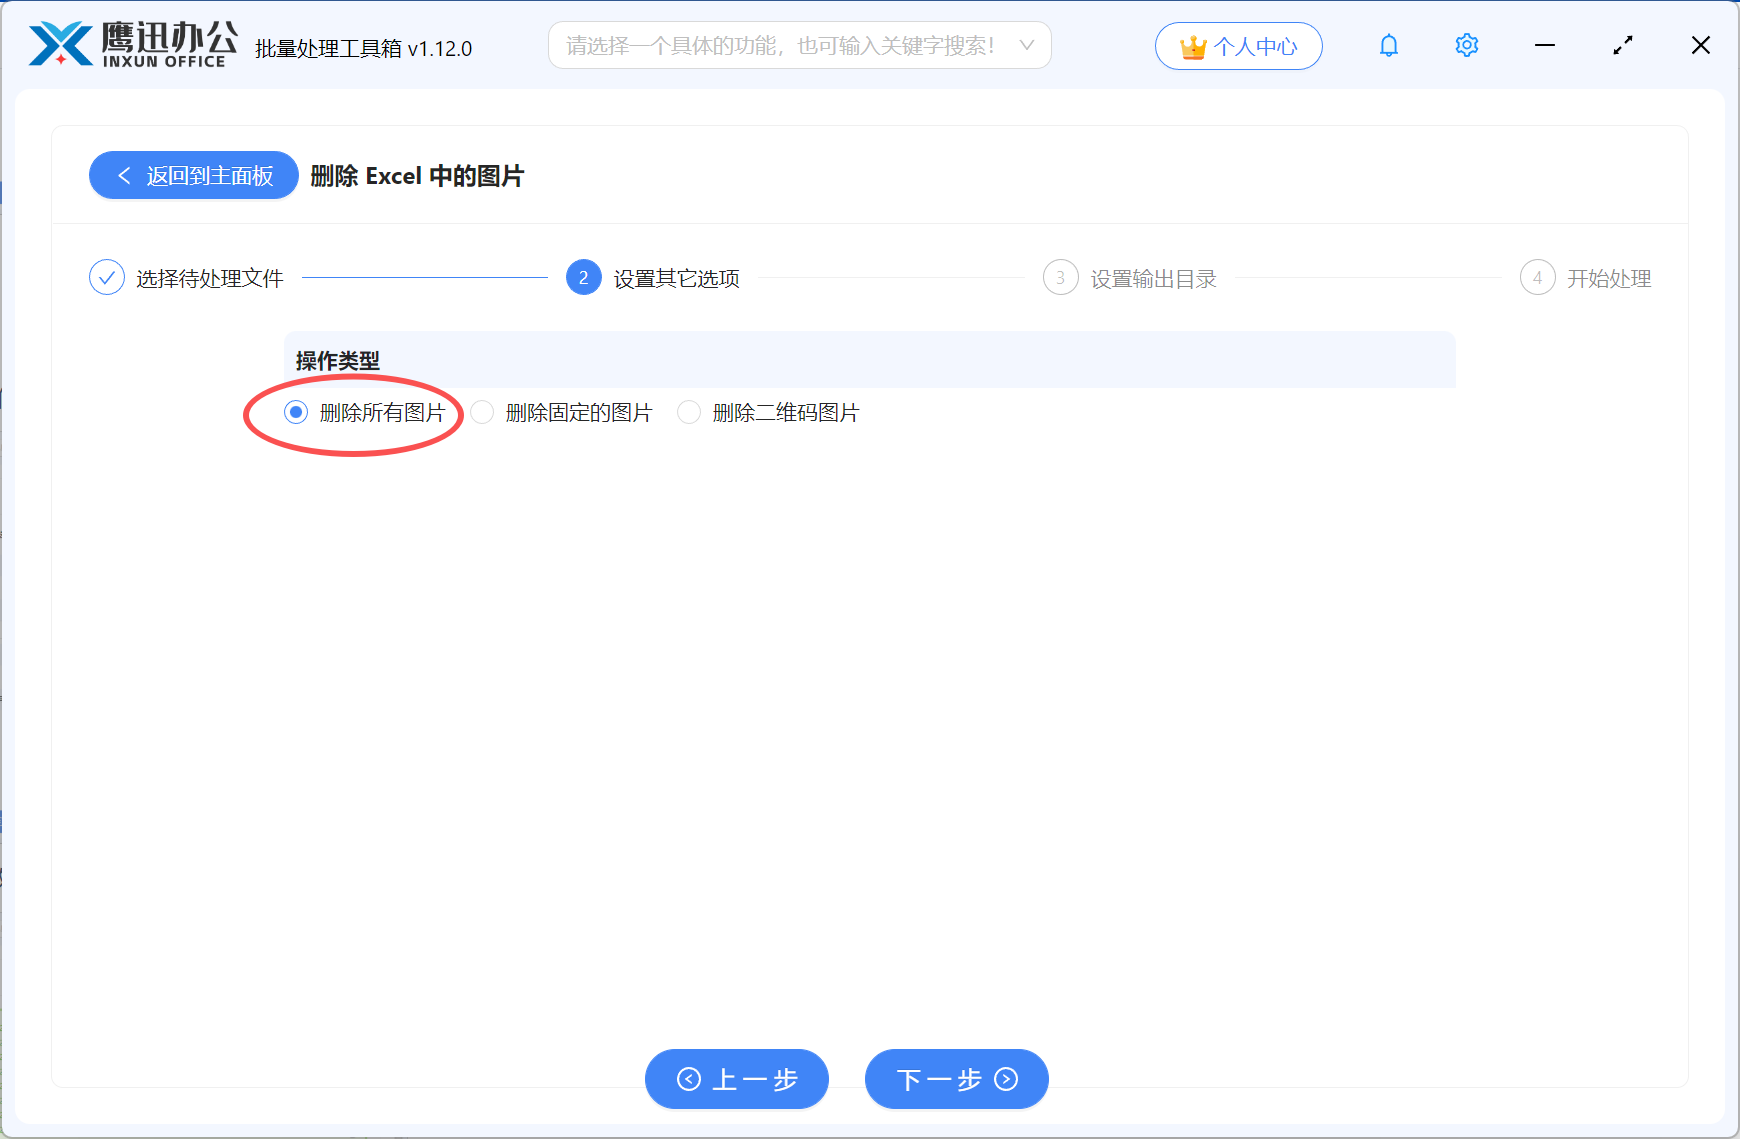
Task: Click step 3 设置输出目录 indicator
Action: click(x=1060, y=277)
